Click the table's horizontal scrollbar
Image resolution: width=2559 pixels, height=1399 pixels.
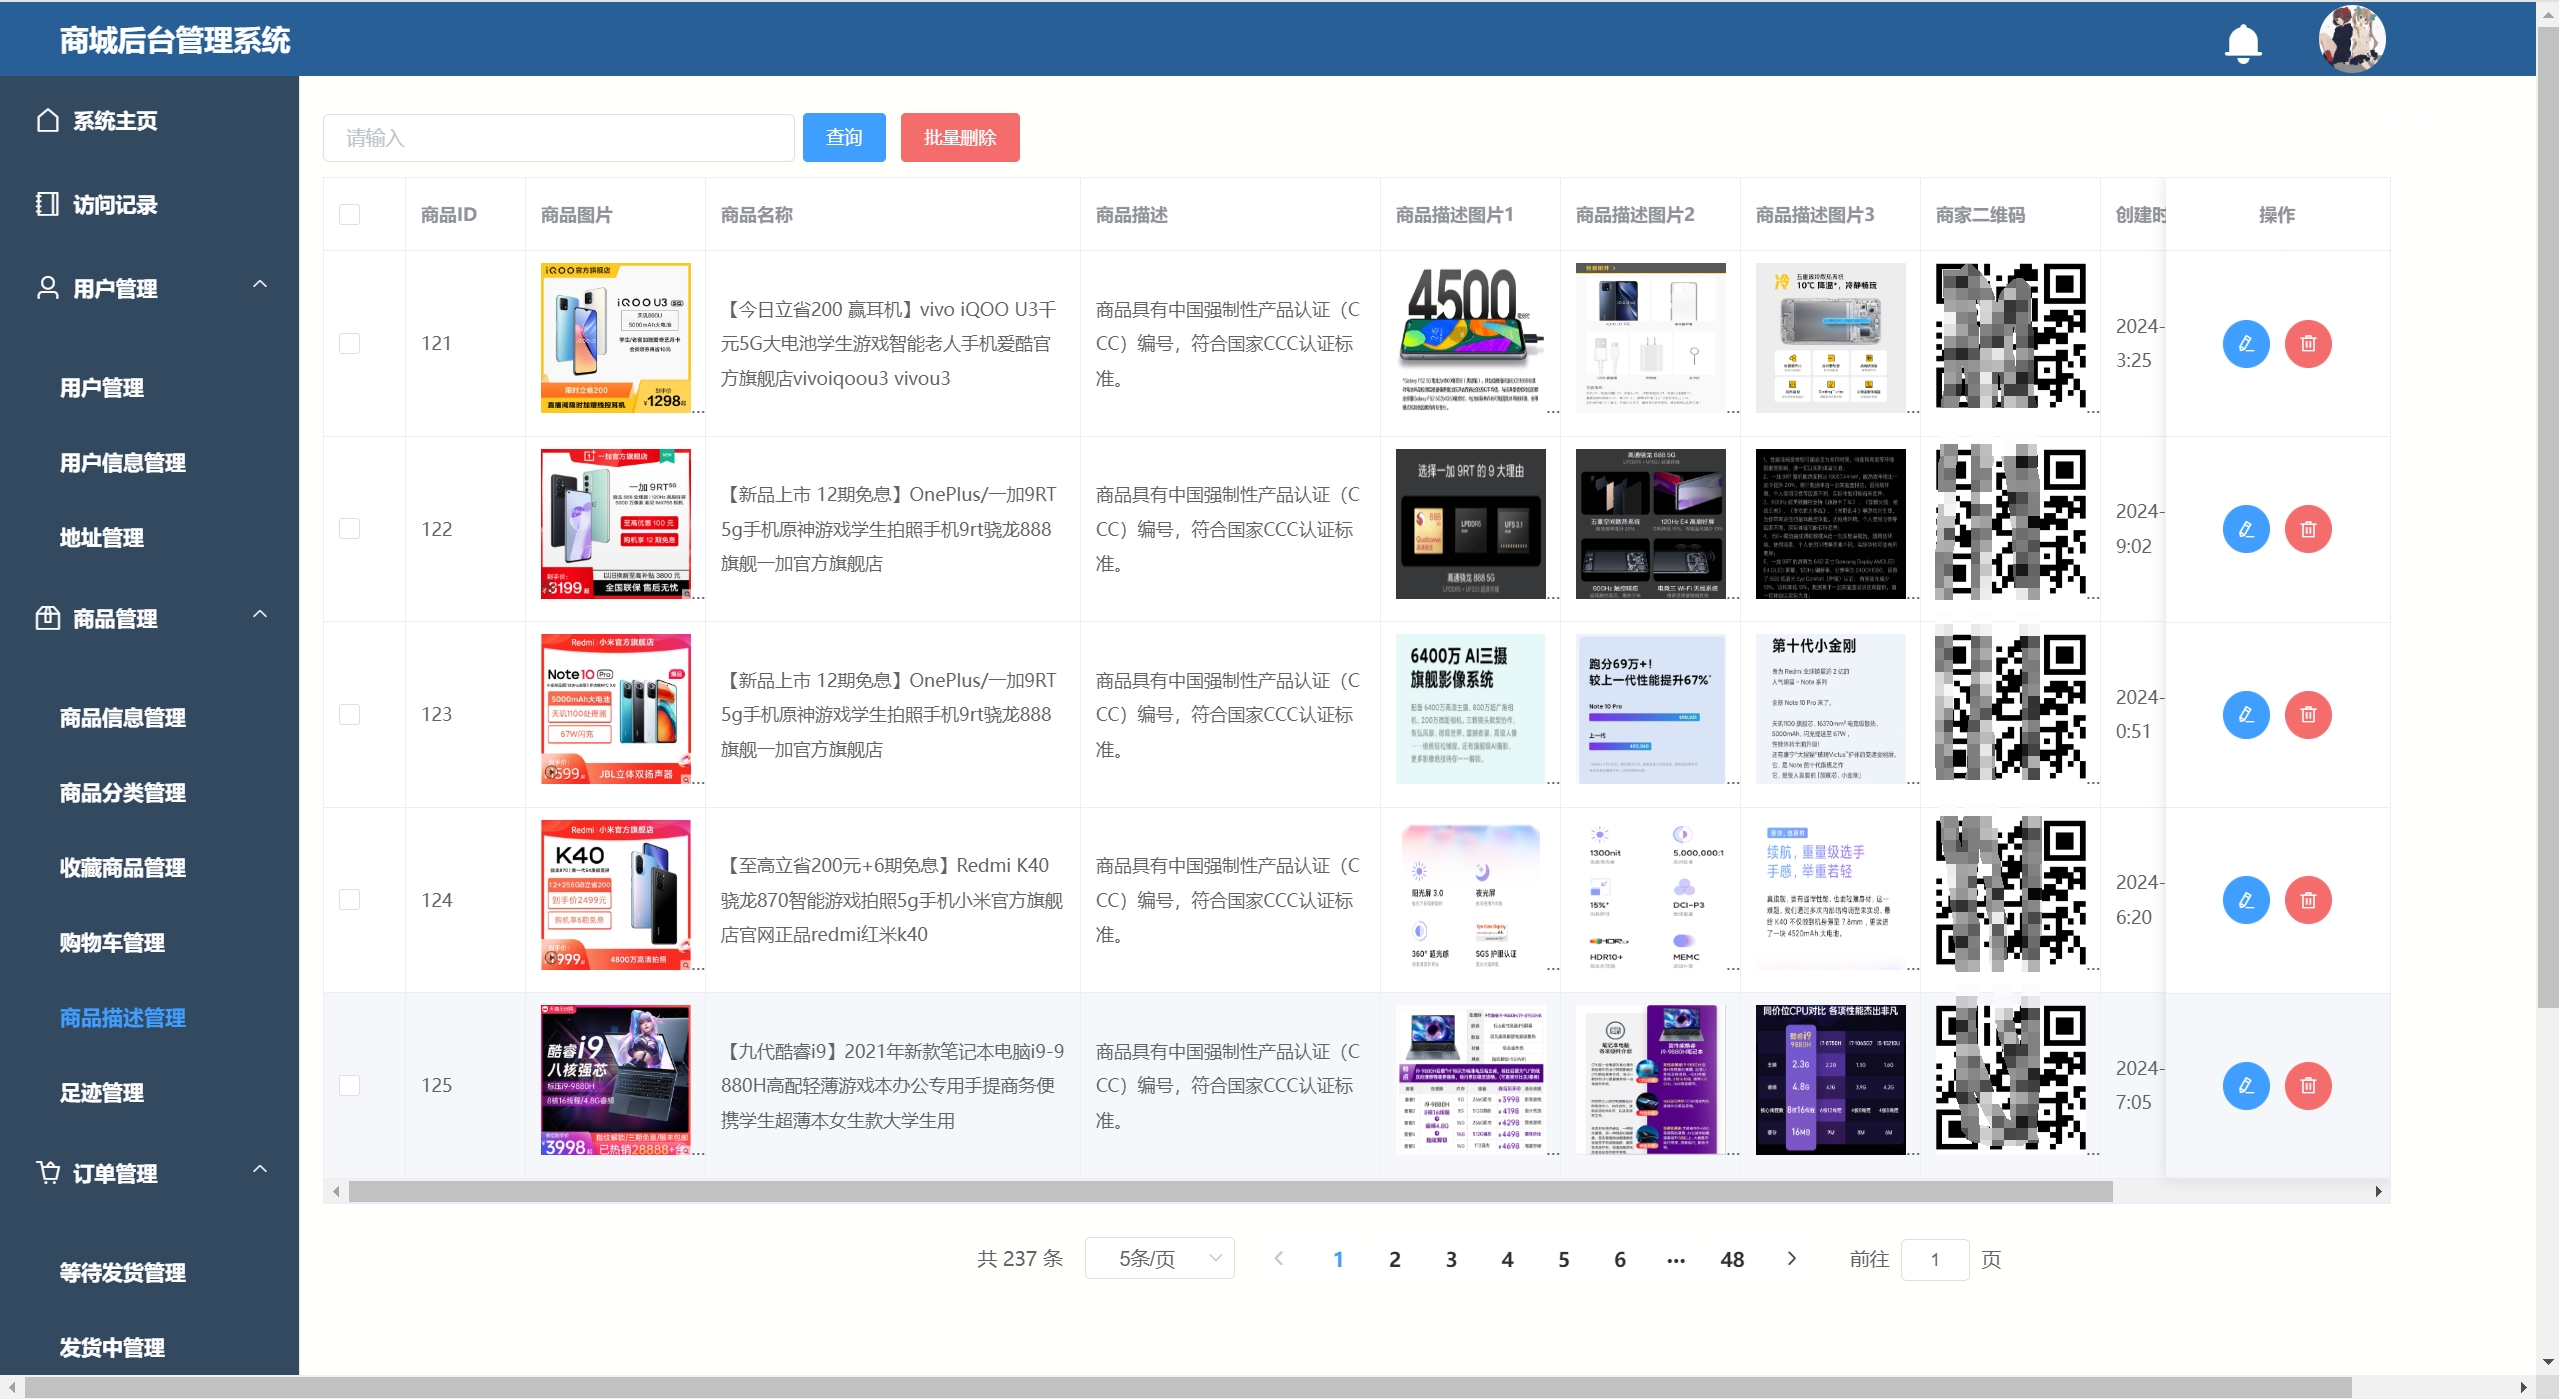pyautogui.click(x=1230, y=1192)
